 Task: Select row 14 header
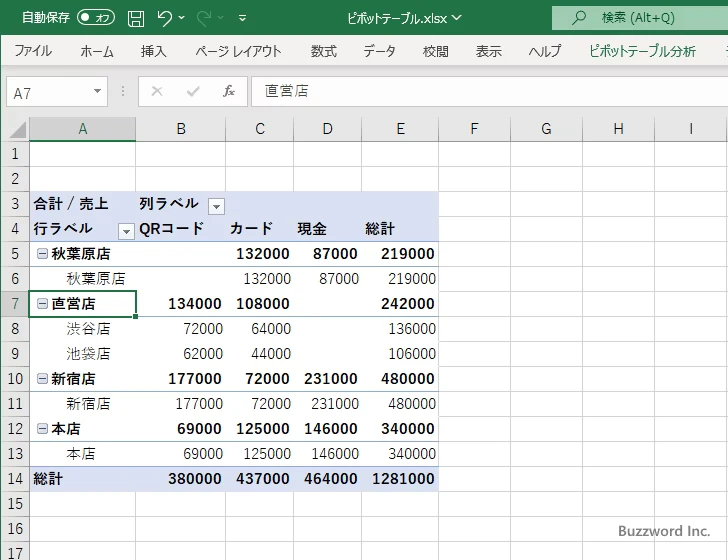coord(15,479)
